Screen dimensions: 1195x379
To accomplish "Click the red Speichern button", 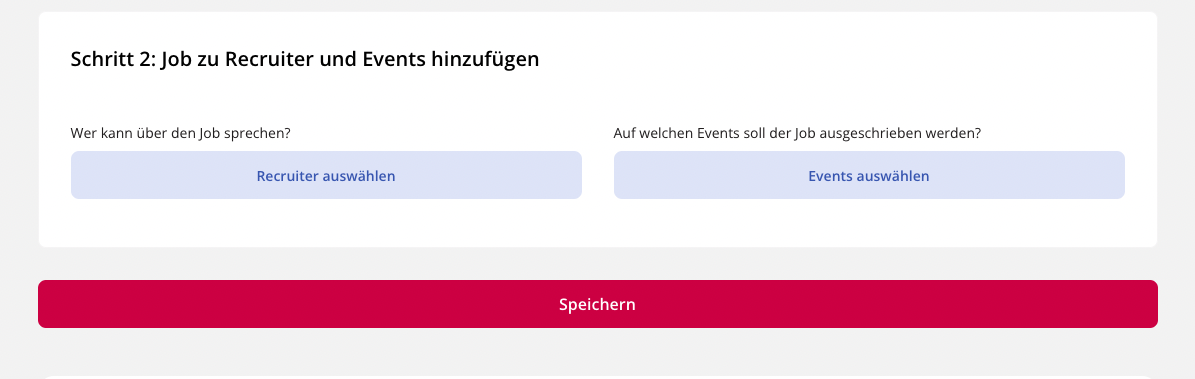I will [x=598, y=304].
